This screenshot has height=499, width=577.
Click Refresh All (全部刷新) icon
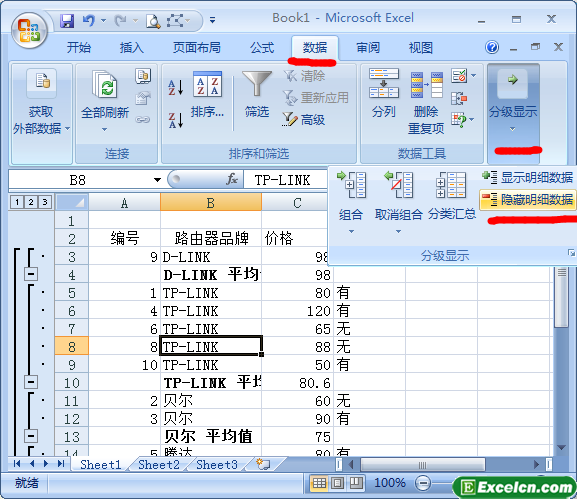(106, 85)
